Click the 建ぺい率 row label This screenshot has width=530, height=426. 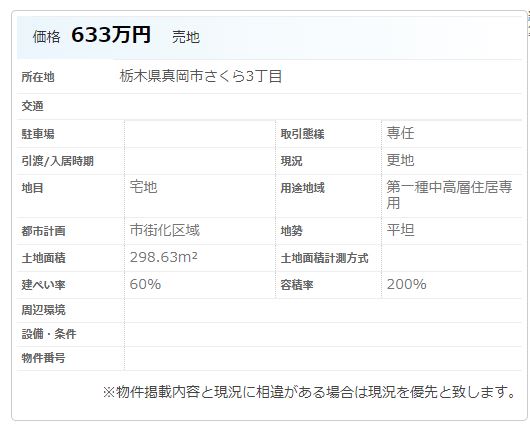pyautogui.click(x=43, y=285)
